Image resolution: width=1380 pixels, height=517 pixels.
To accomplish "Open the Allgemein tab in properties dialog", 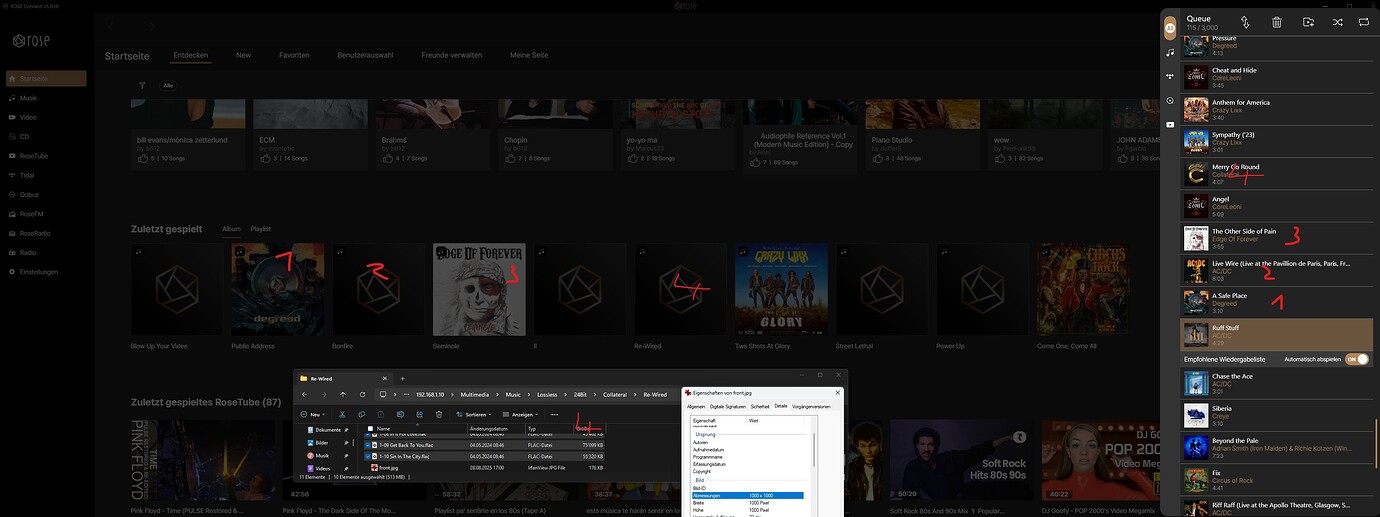I will [x=696, y=406].
